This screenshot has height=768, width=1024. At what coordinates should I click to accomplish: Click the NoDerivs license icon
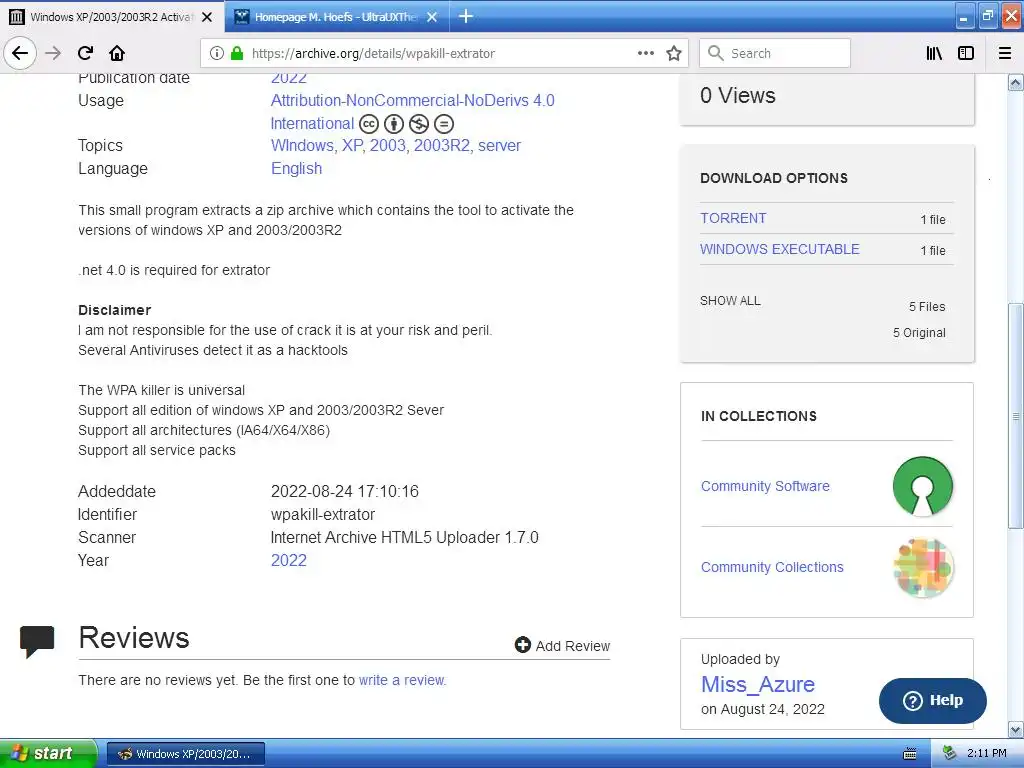tap(443, 123)
